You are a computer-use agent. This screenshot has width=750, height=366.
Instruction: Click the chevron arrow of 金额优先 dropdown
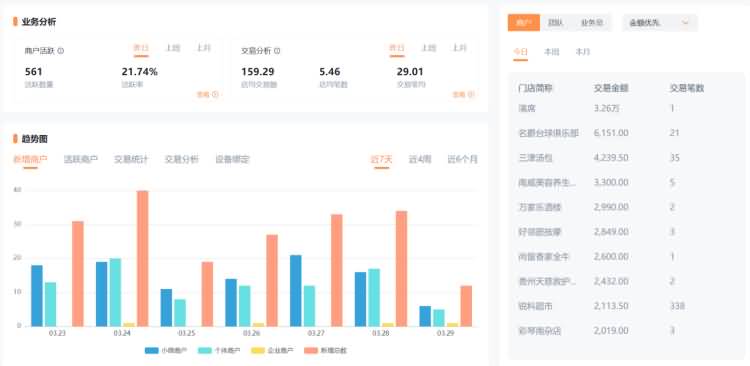tap(685, 22)
